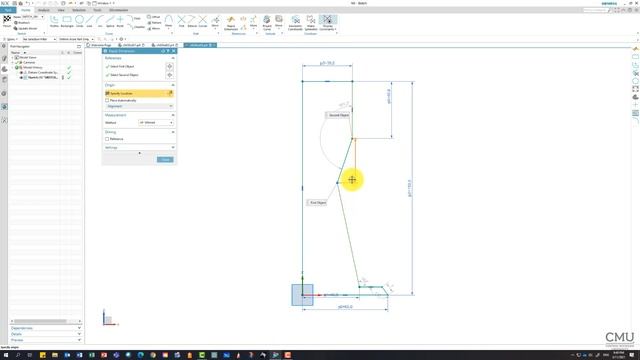640x360 pixels.
Task: Switch to the Welcome Page document tab
Action: point(100,45)
